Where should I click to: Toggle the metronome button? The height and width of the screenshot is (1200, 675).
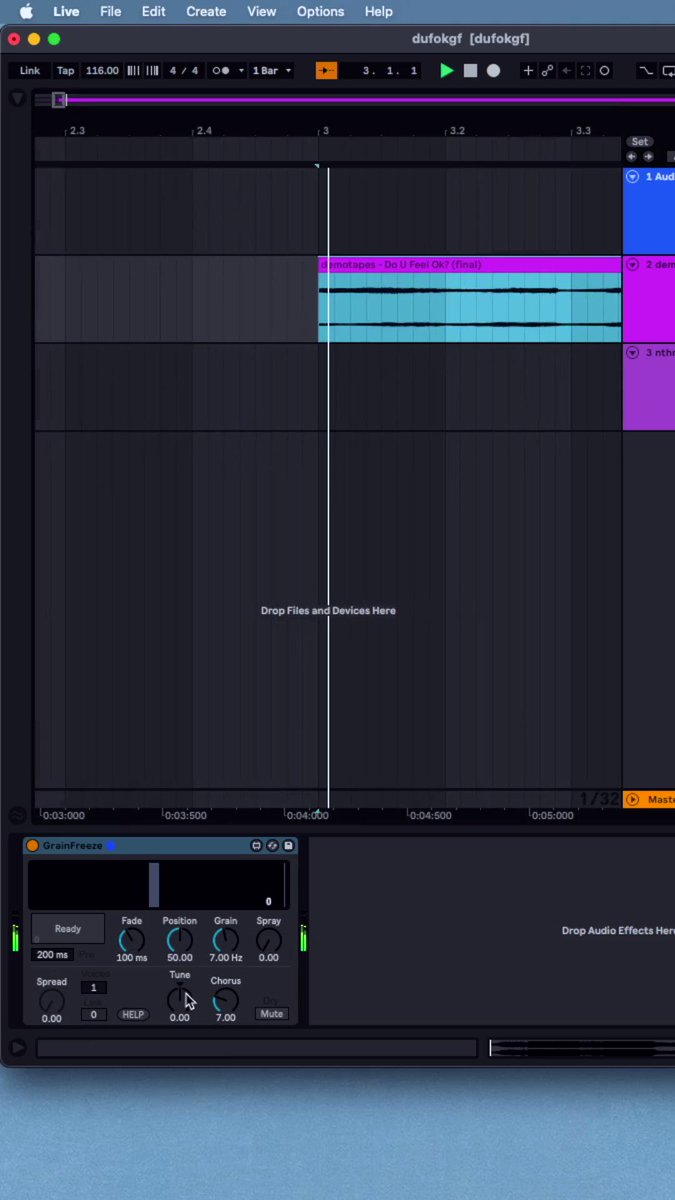221,71
